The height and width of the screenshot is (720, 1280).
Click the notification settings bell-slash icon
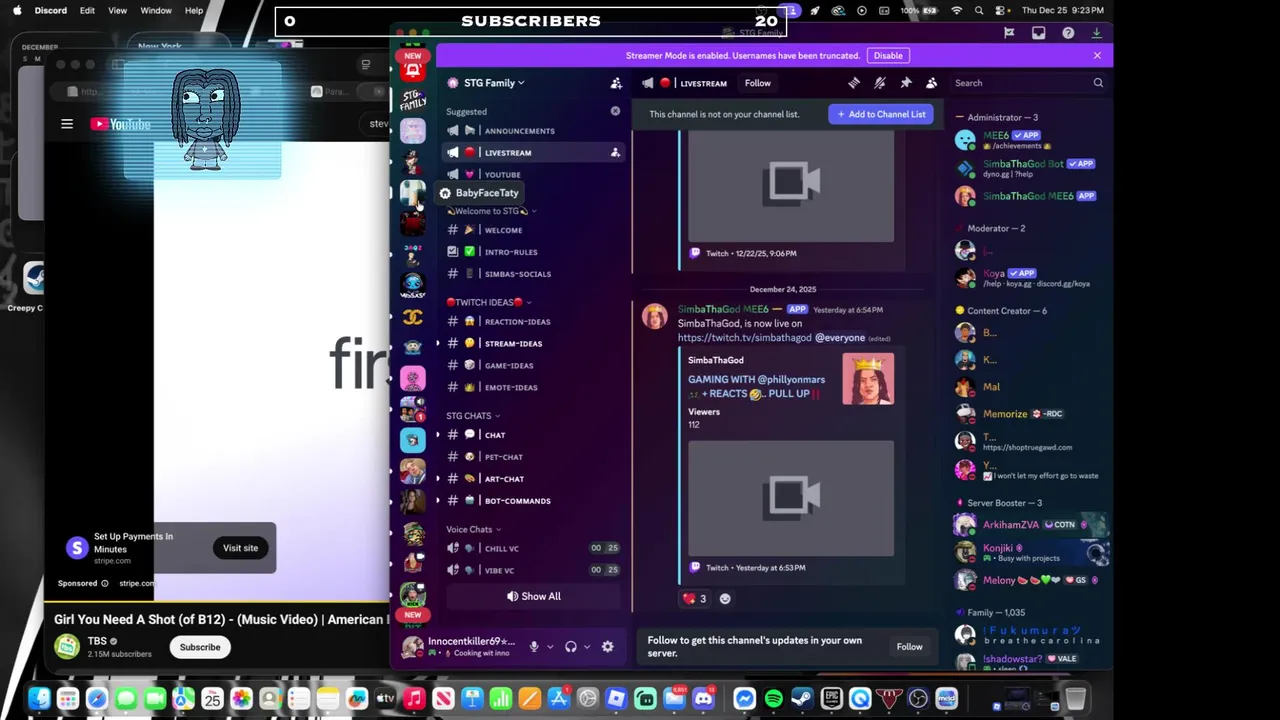pyautogui.click(x=880, y=83)
